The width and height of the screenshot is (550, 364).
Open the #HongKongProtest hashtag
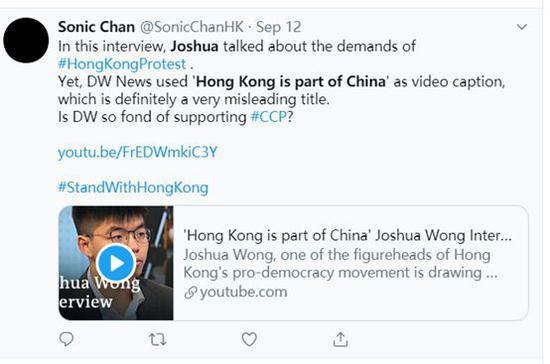coord(122,64)
